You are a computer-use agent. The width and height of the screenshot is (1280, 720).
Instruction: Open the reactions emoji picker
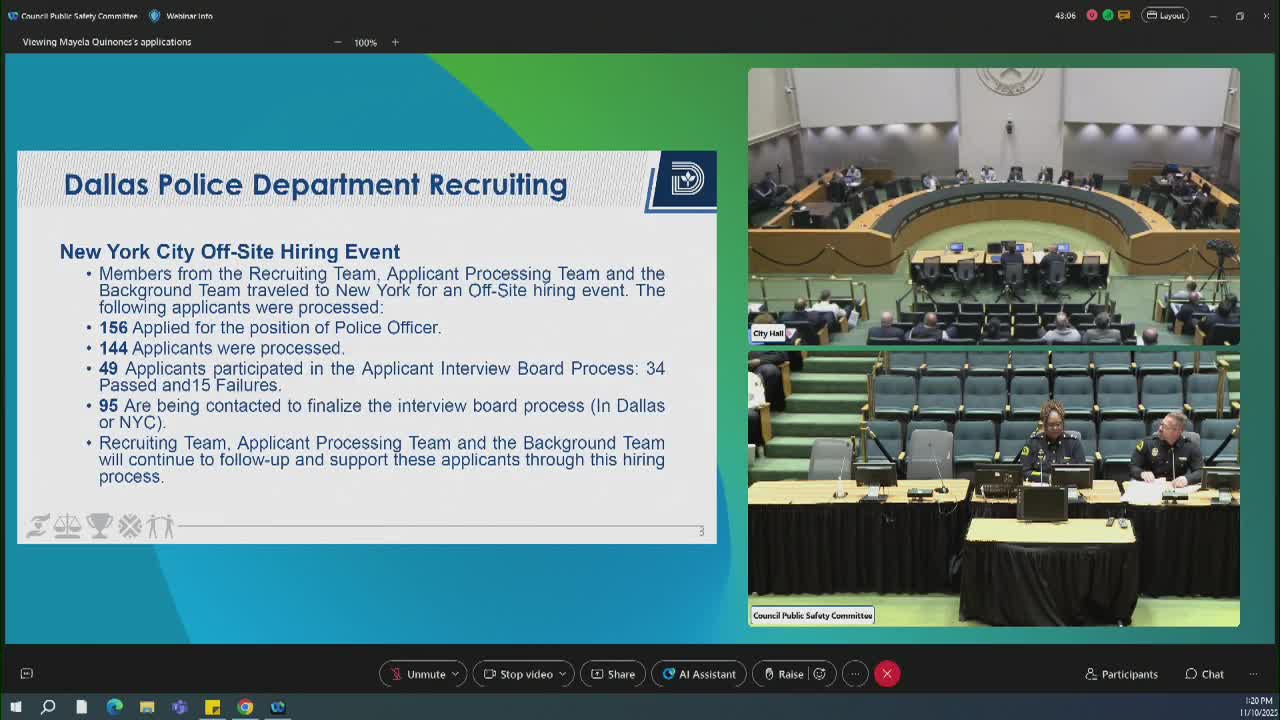tap(820, 674)
